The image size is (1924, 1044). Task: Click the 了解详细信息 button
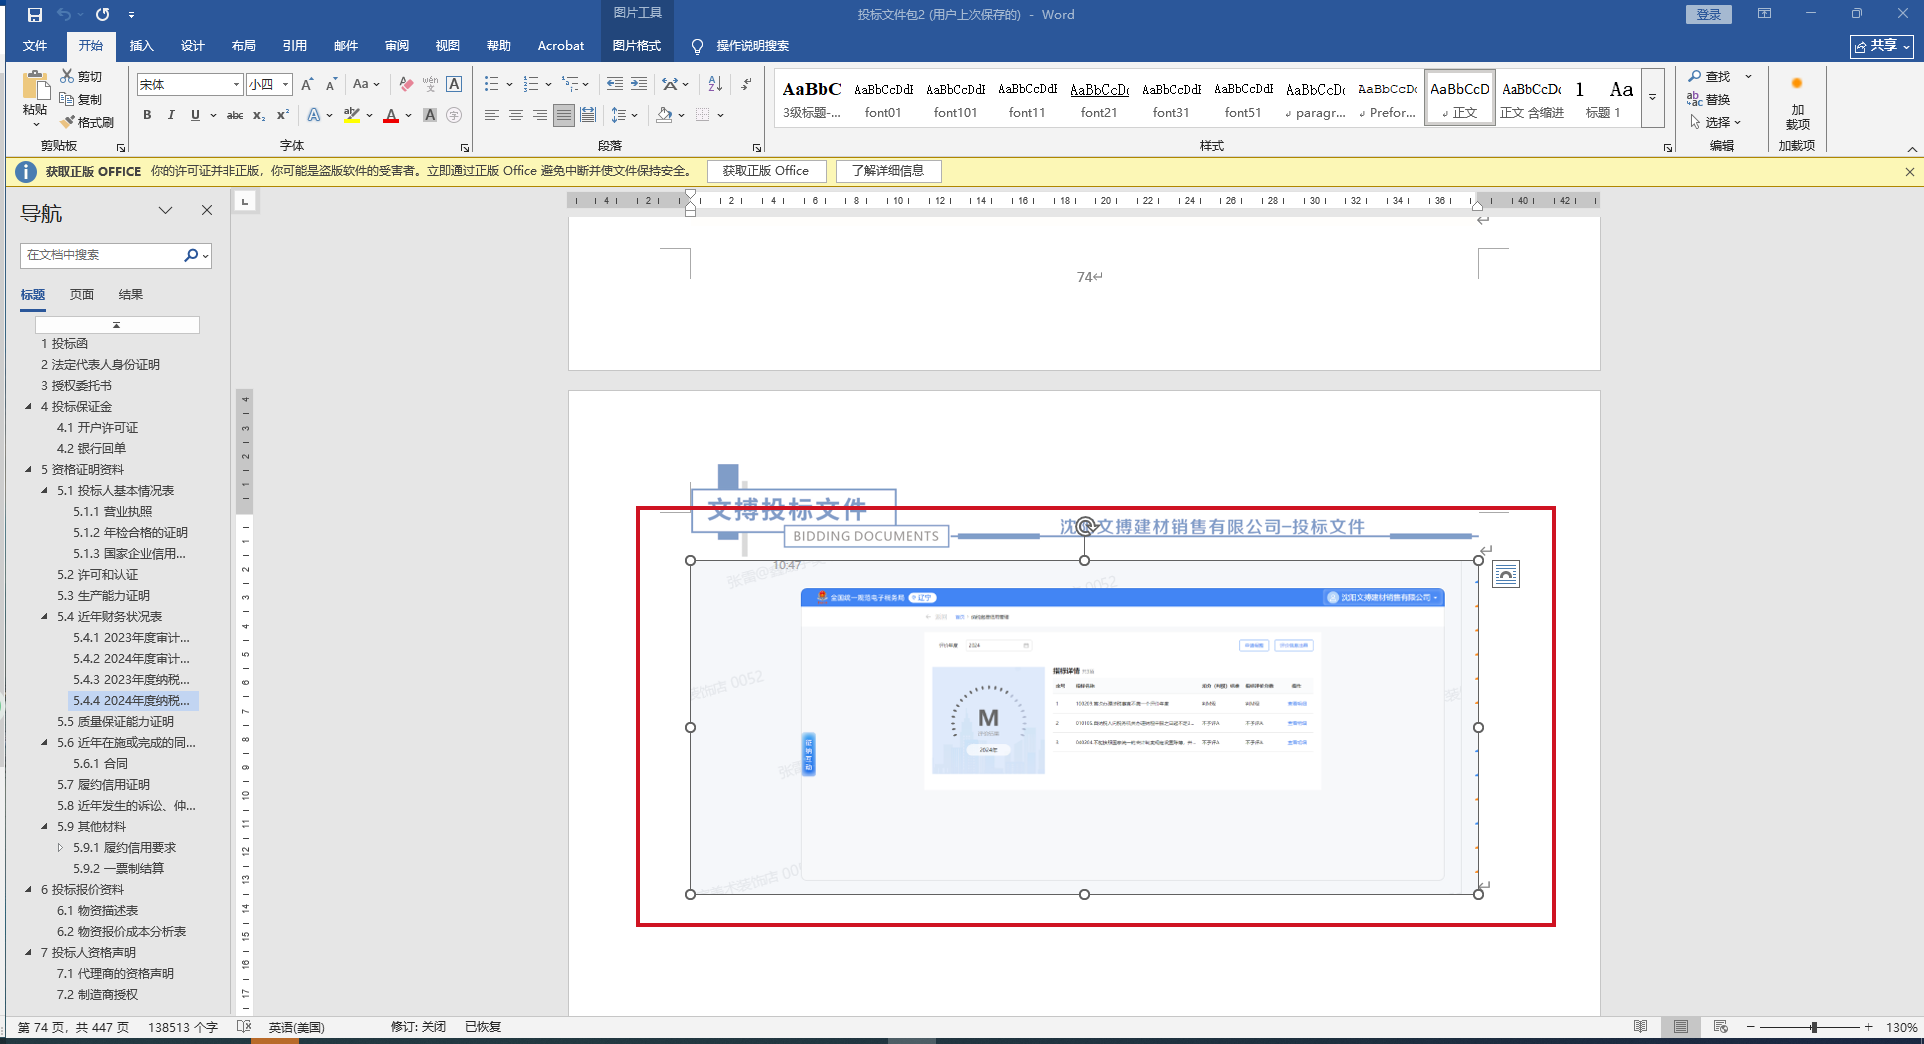(888, 171)
